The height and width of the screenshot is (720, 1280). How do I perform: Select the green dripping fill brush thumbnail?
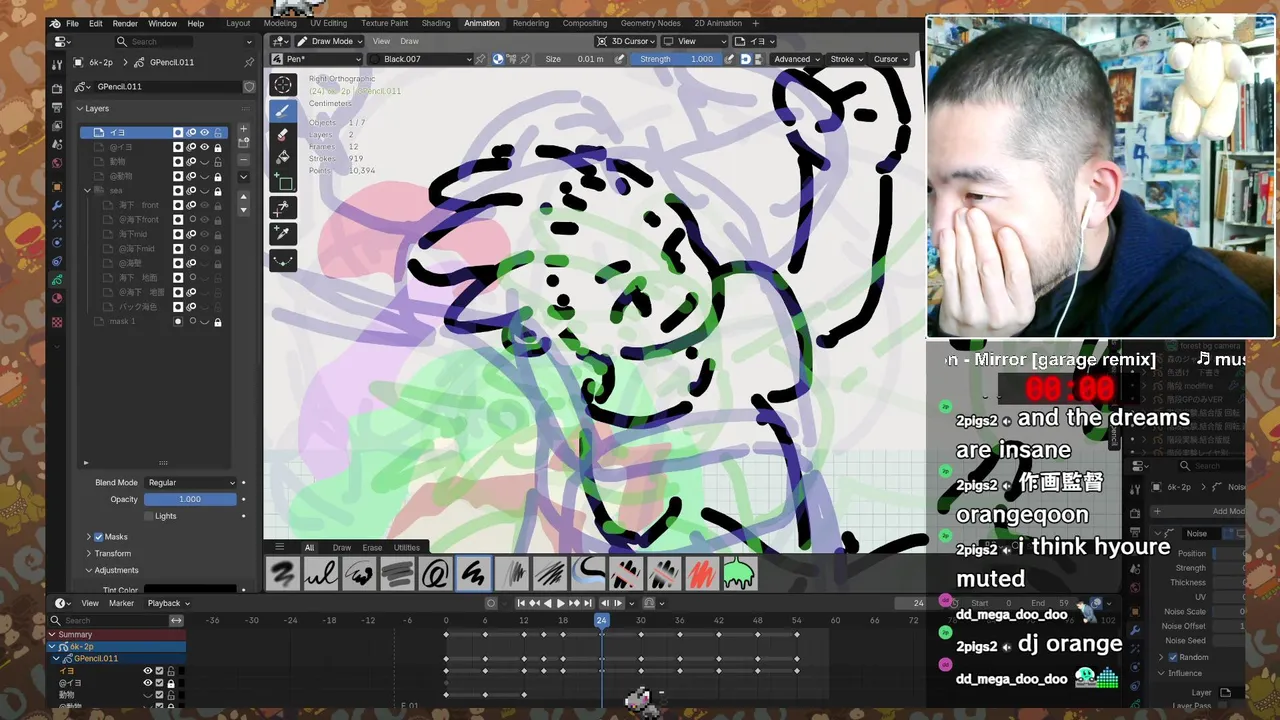tap(739, 573)
